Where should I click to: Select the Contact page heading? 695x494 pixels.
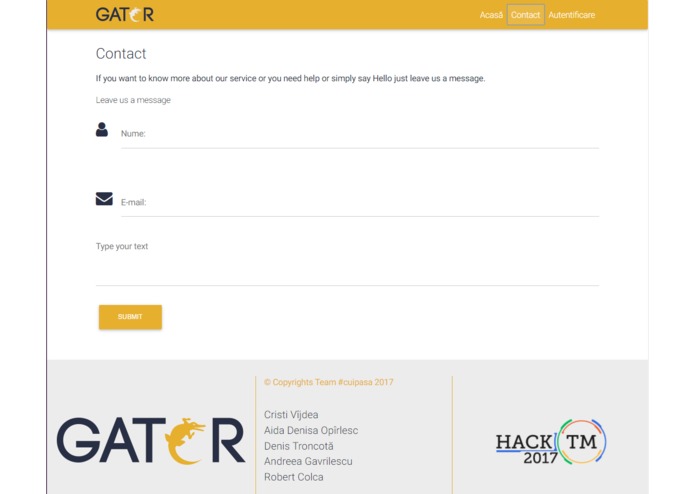coord(121,54)
